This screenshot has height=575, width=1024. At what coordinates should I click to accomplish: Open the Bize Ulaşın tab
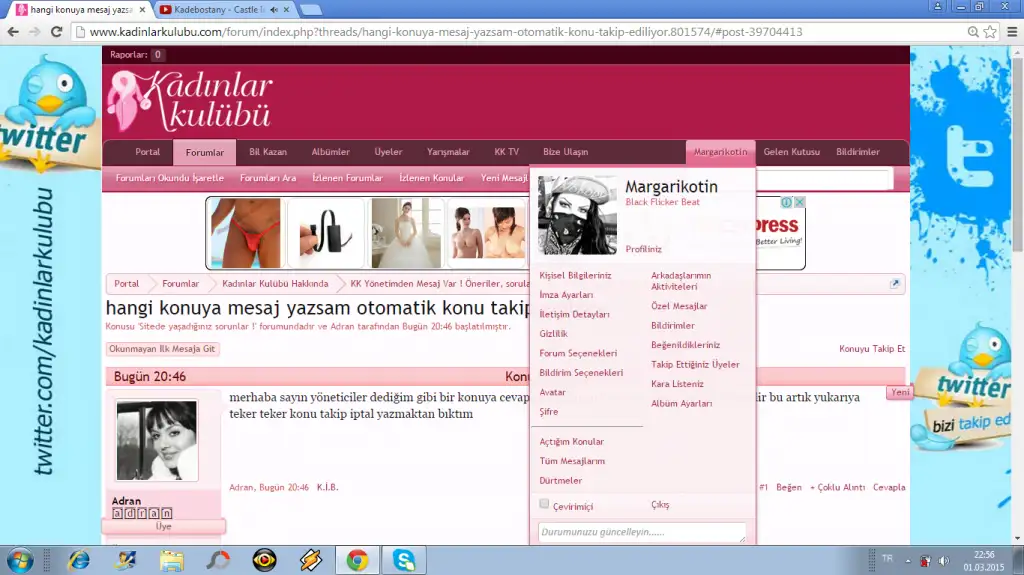pos(566,152)
